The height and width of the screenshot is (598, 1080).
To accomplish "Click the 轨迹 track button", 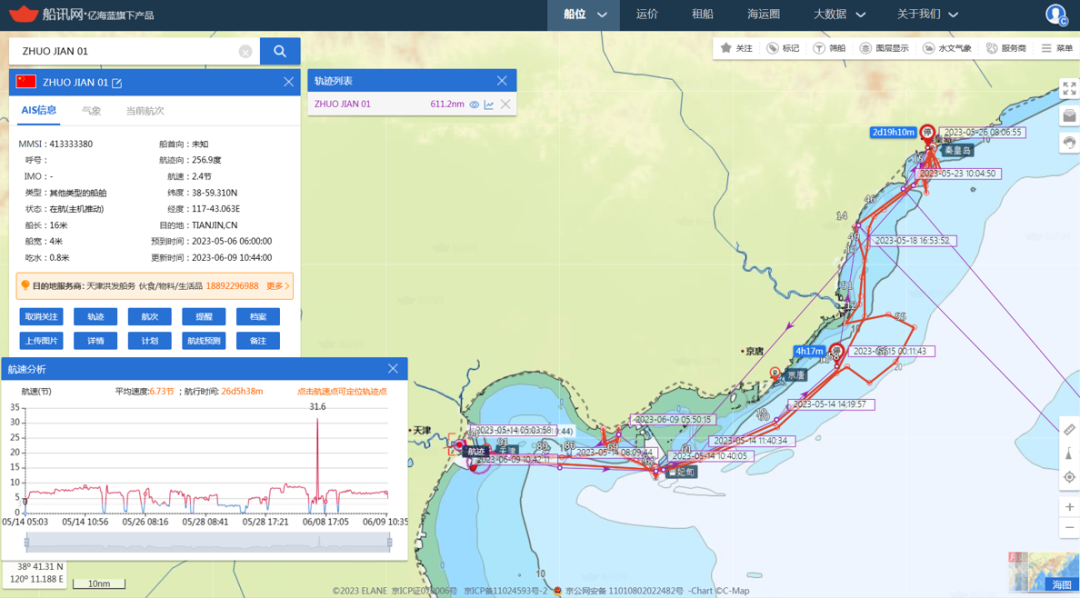I will [96, 317].
